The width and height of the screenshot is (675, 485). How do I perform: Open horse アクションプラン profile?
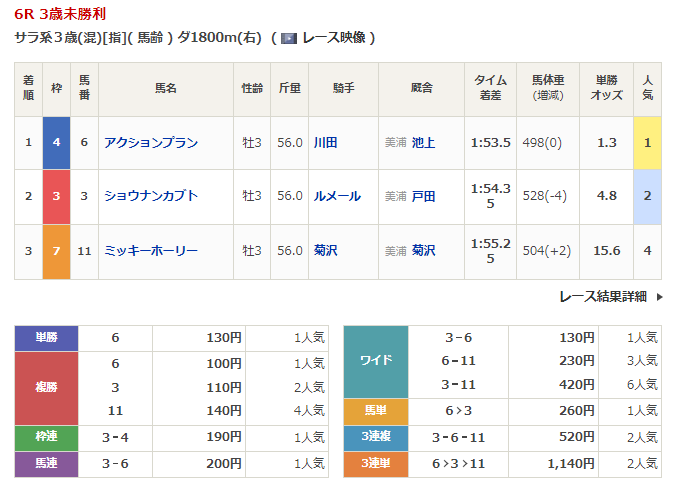151,143
